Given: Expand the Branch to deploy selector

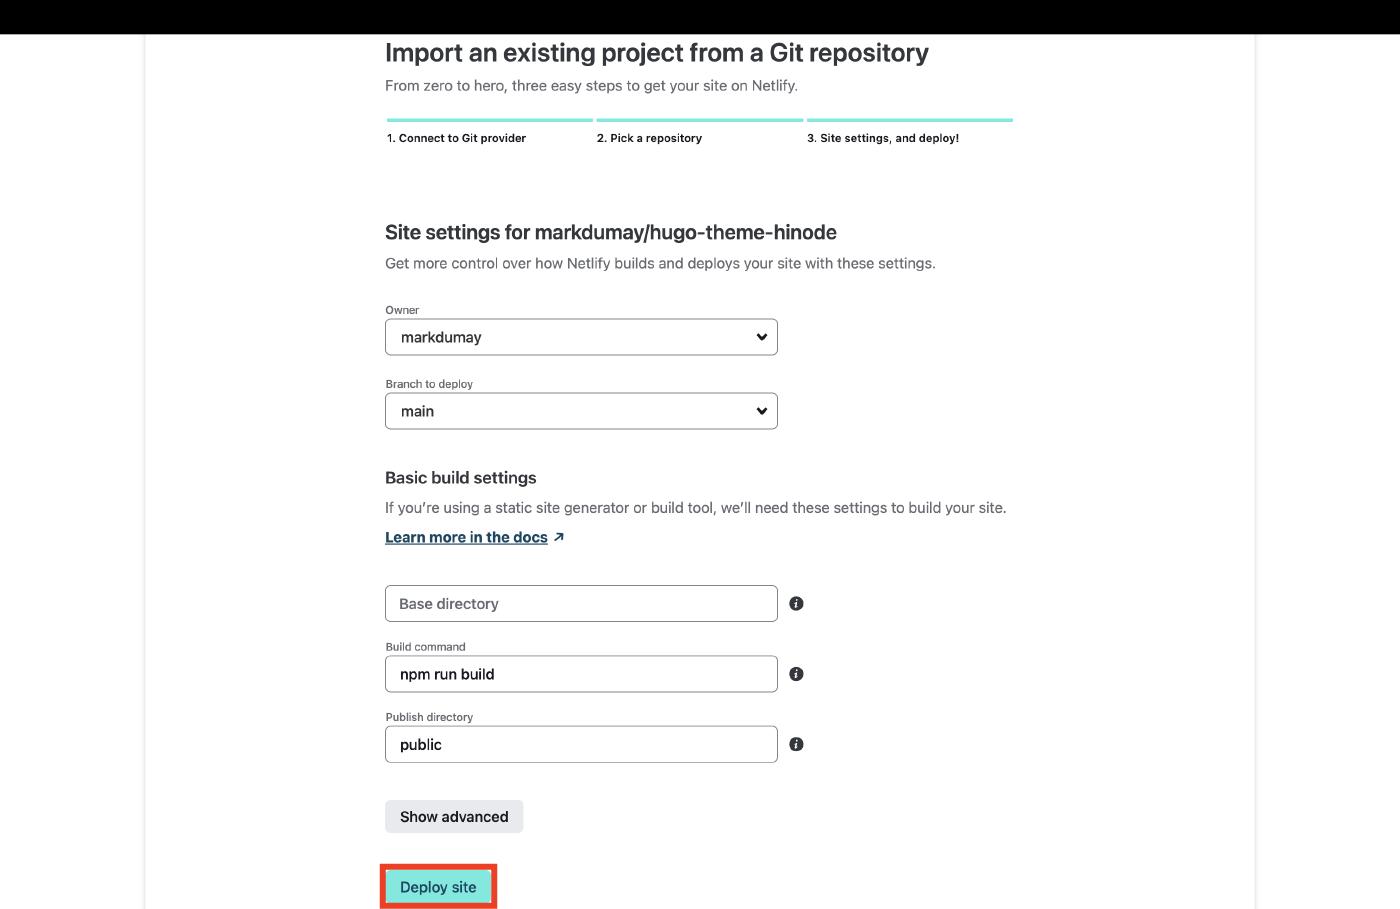Looking at the screenshot, I should point(581,411).
